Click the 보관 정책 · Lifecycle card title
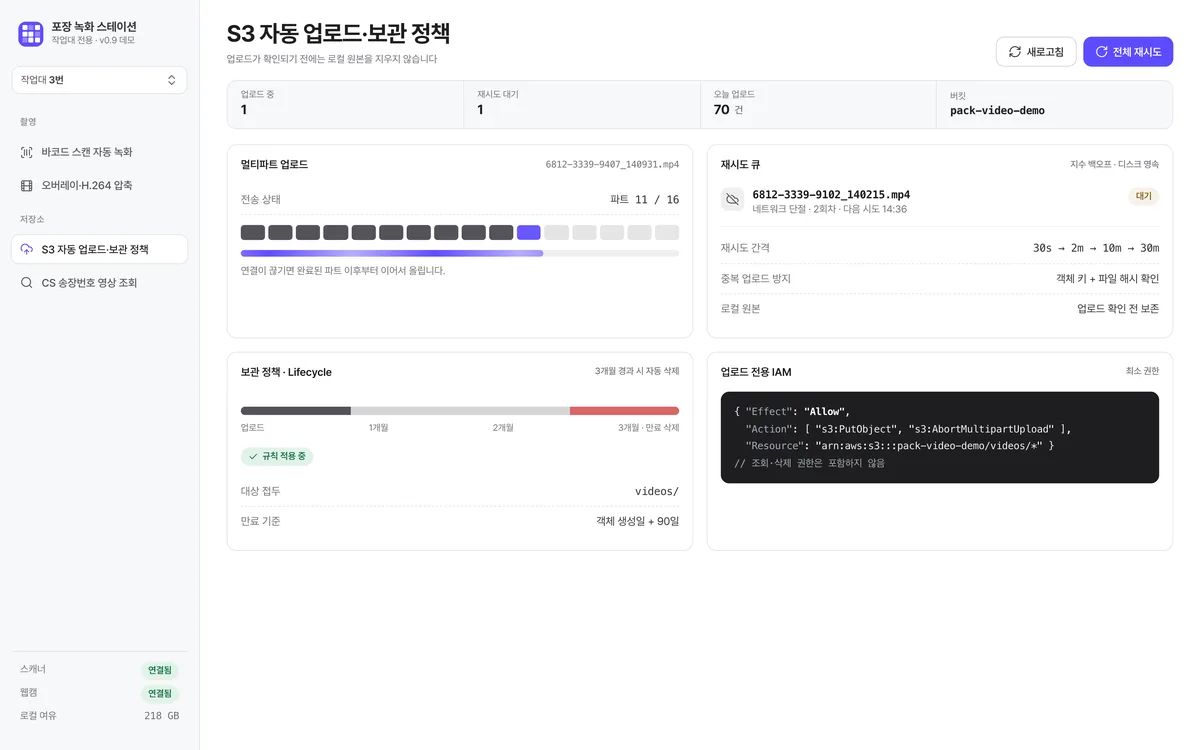1200x750 pixels. pyautogui.click(x=286, y=372)
